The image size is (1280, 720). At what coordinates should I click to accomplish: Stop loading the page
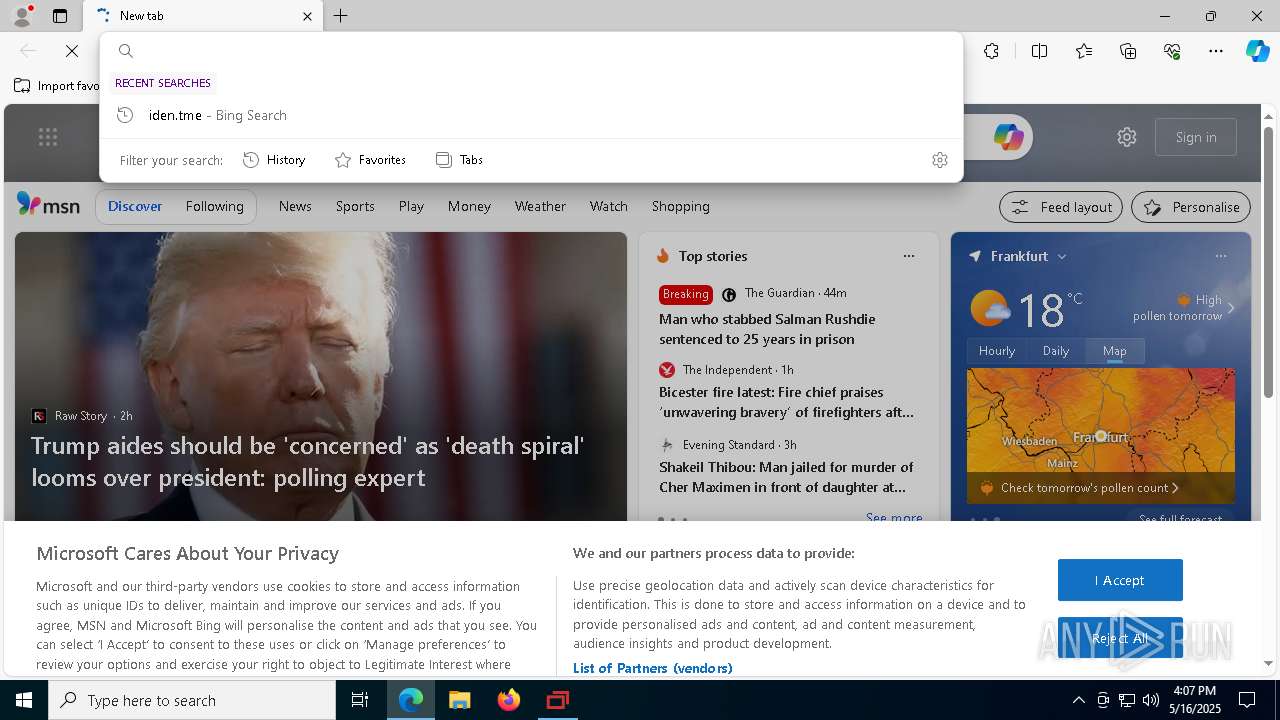tap(72, 51)
